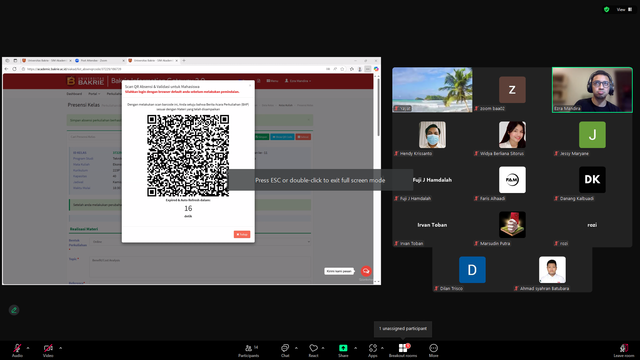Expand Share options arrow
This screenshot has width=640, height=360.
(356, 348)
